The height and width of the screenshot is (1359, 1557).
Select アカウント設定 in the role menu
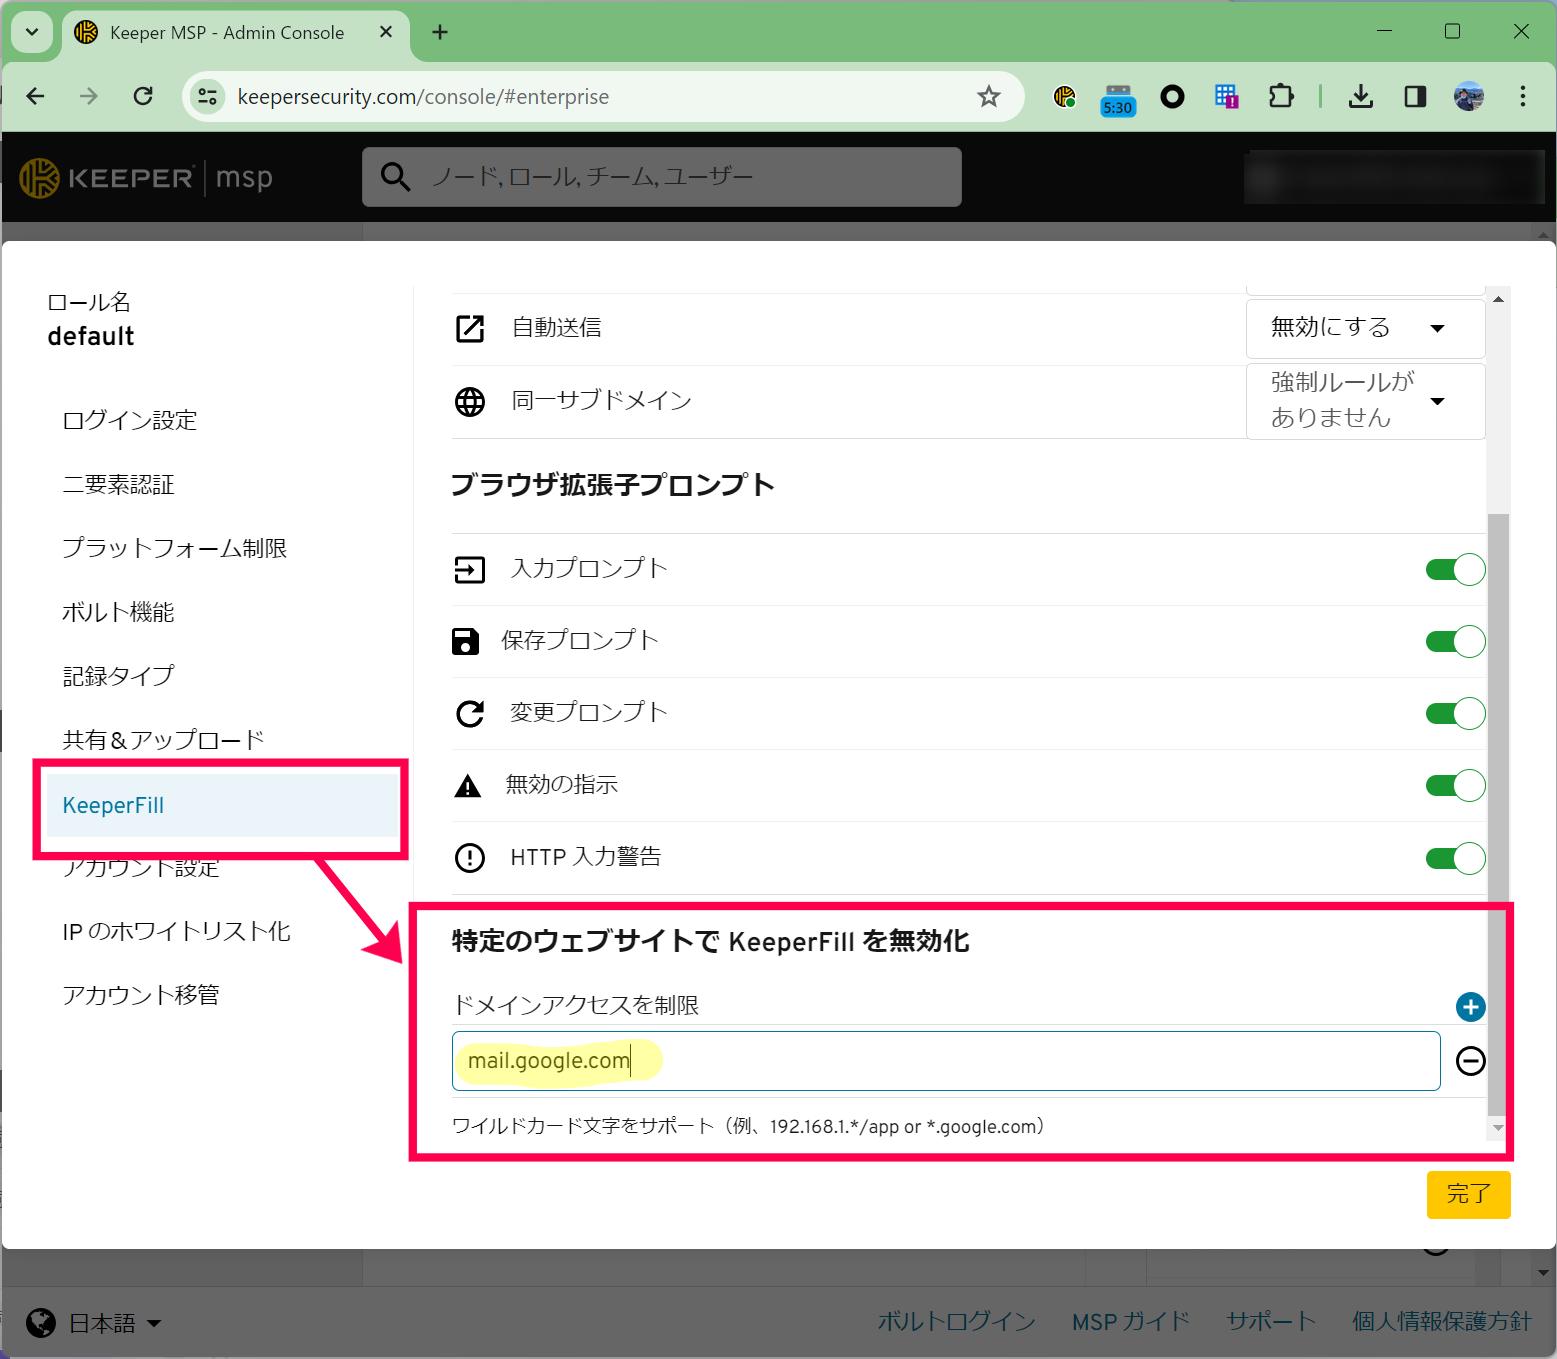(141, 868)
